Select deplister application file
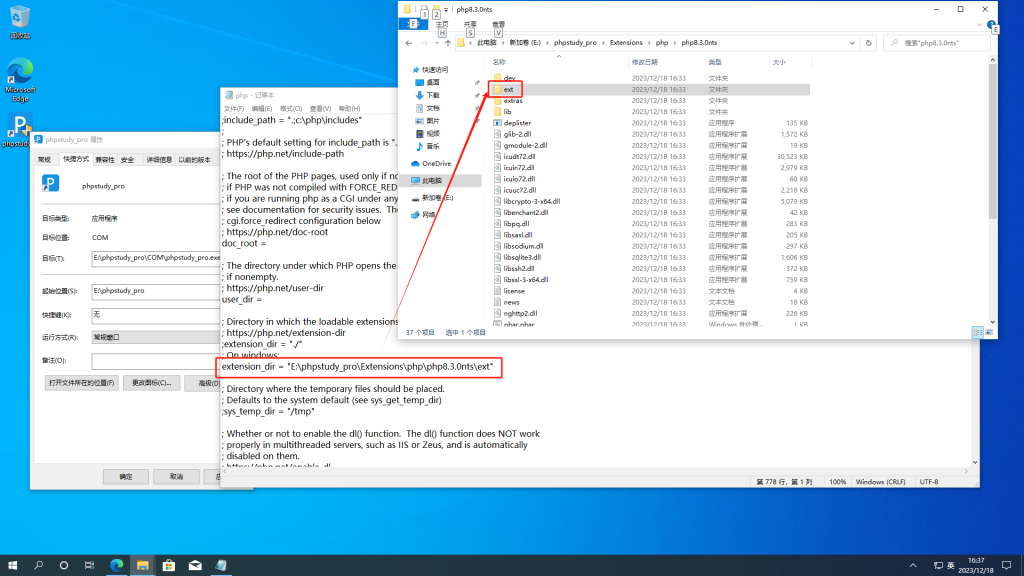The width and height of the screenshot is (1024, 576). (x=517, y=123)
